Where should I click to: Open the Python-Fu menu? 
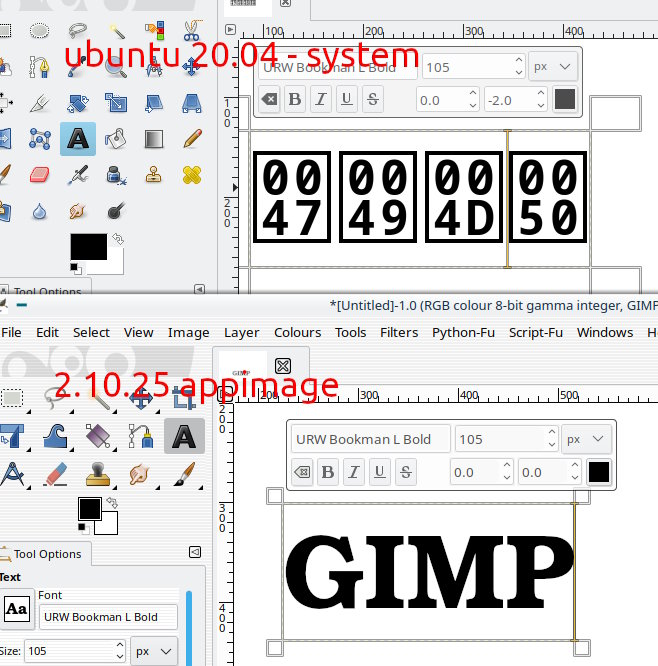pyautogui.click(x=463, y=332)
